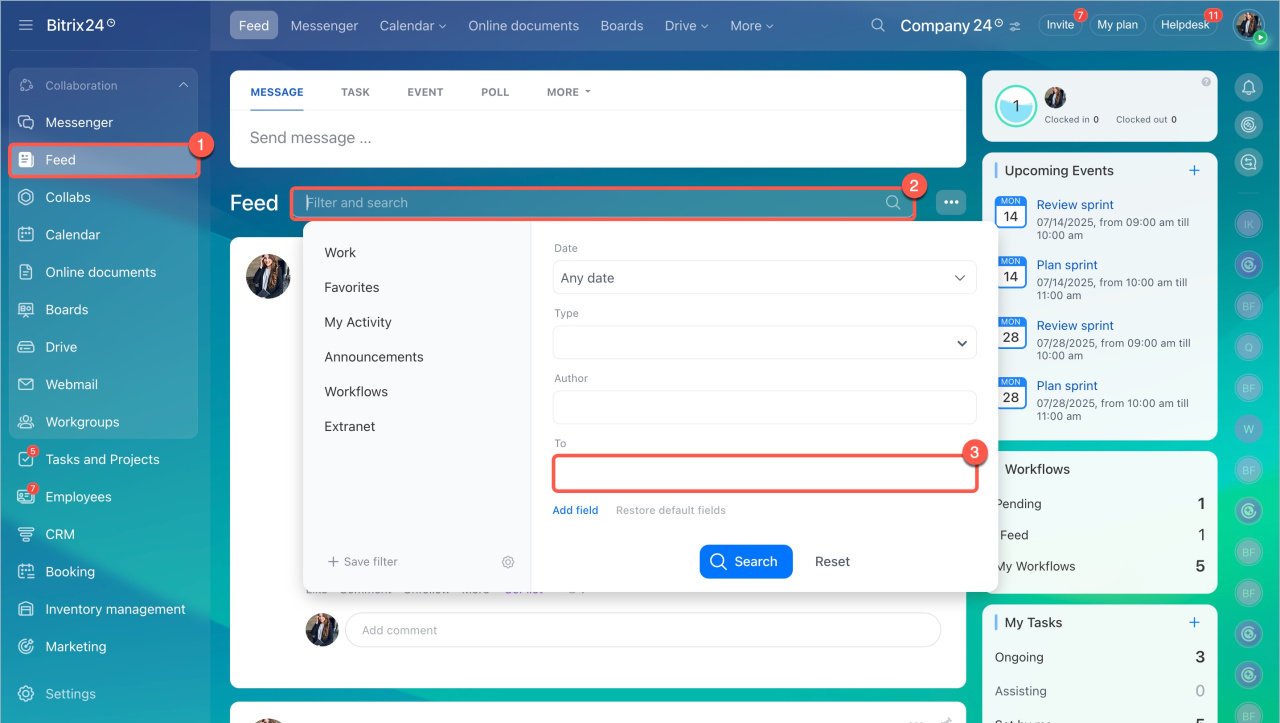Select the Favorites preset filter
The image size is (1280, 723).
tap(352, 287)
